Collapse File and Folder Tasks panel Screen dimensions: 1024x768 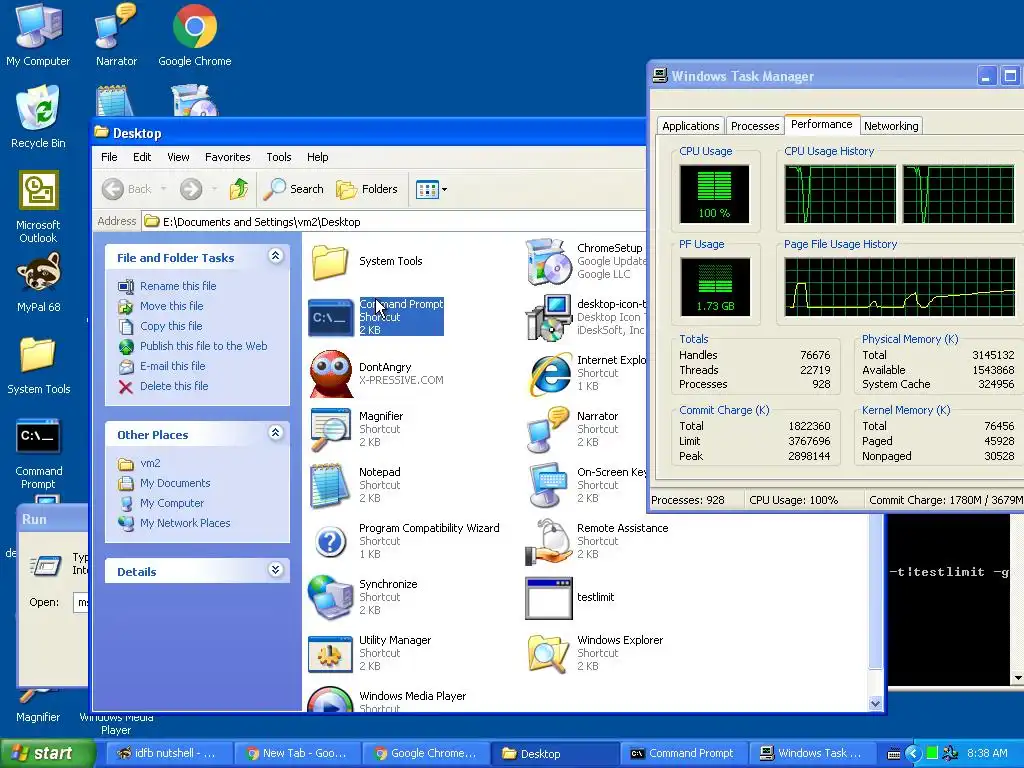tap(276, 256)
